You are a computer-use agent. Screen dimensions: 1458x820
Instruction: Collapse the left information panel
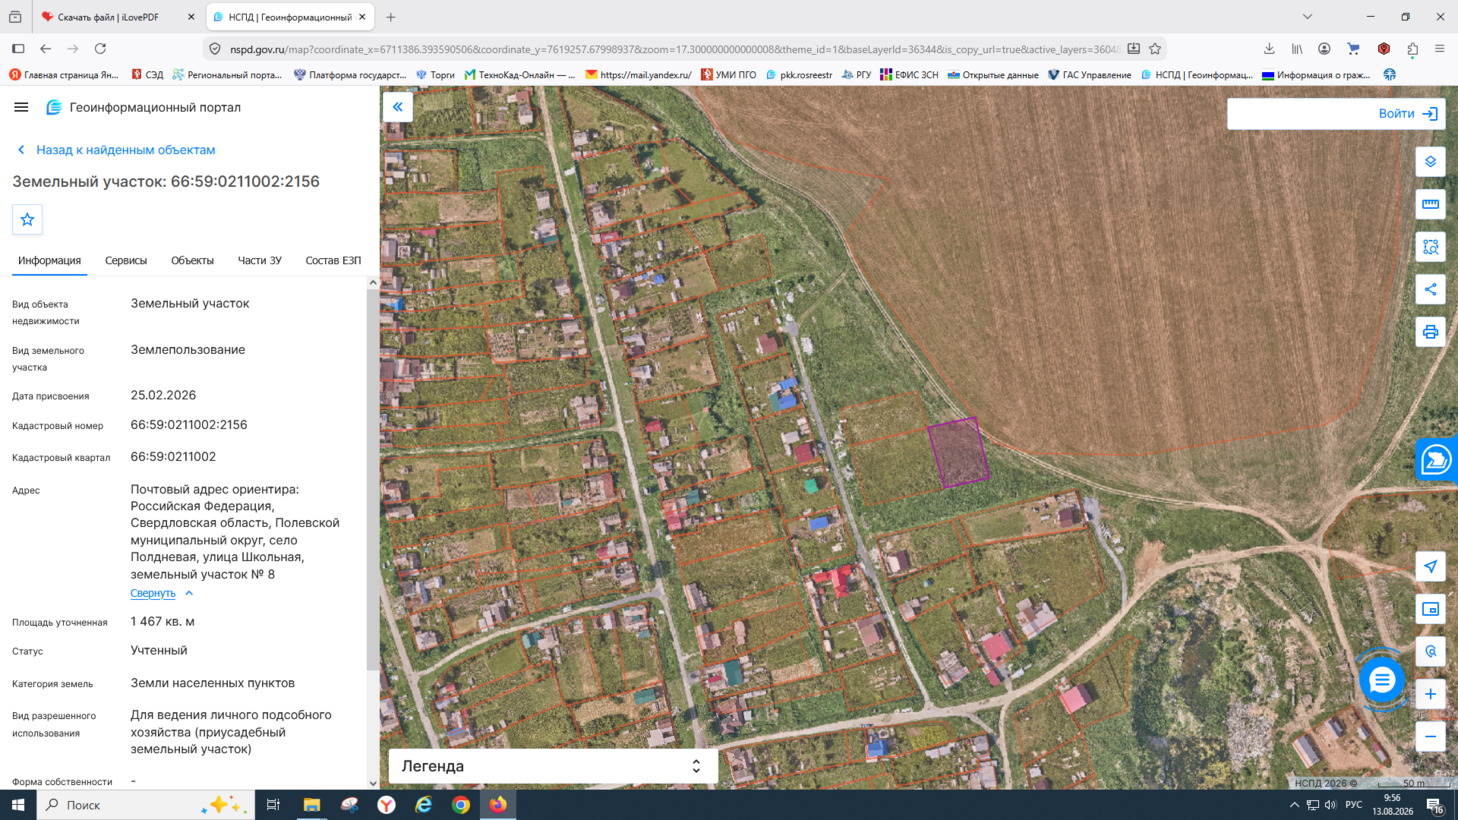click(397, 107)
